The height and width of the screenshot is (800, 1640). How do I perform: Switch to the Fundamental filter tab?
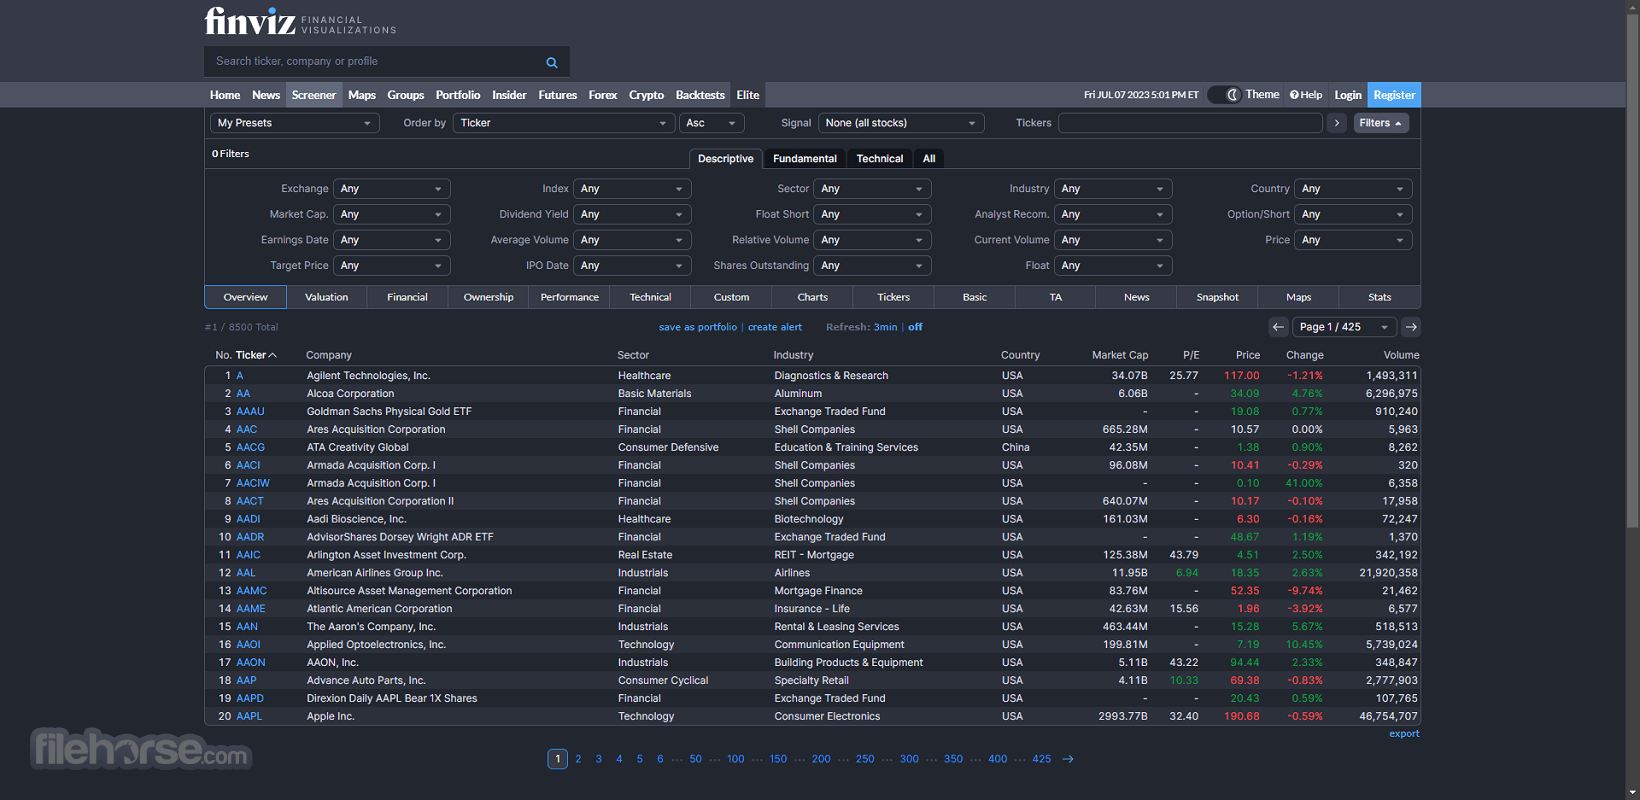(805, 159)
